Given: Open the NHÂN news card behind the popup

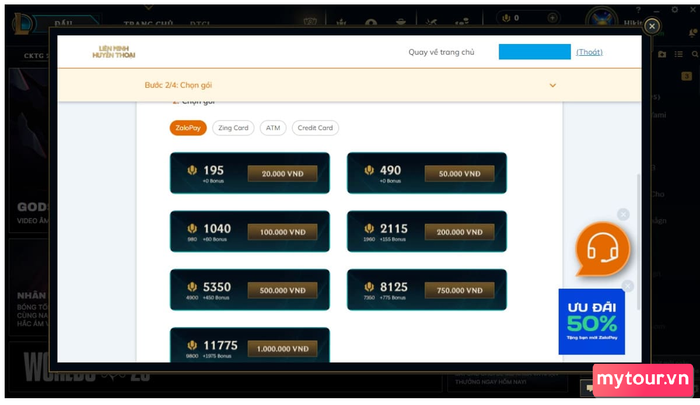Looking at the screenshot, I should [x=29, y=288].
